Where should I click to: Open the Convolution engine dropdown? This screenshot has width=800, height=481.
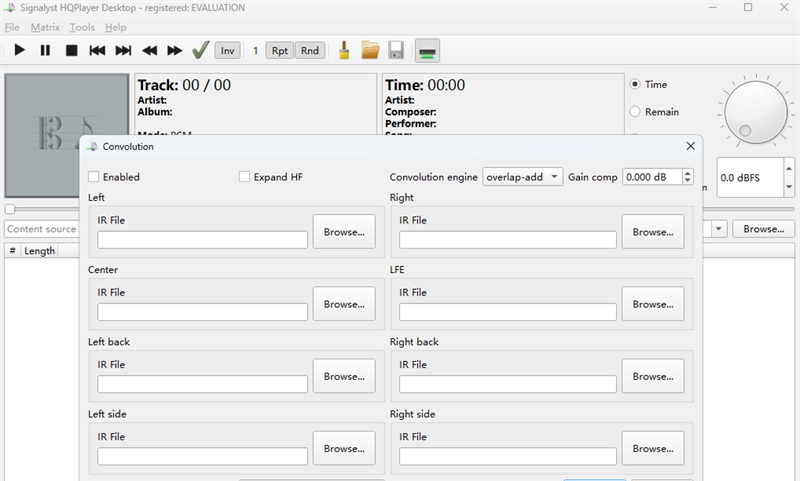click(x=522, y=177)
